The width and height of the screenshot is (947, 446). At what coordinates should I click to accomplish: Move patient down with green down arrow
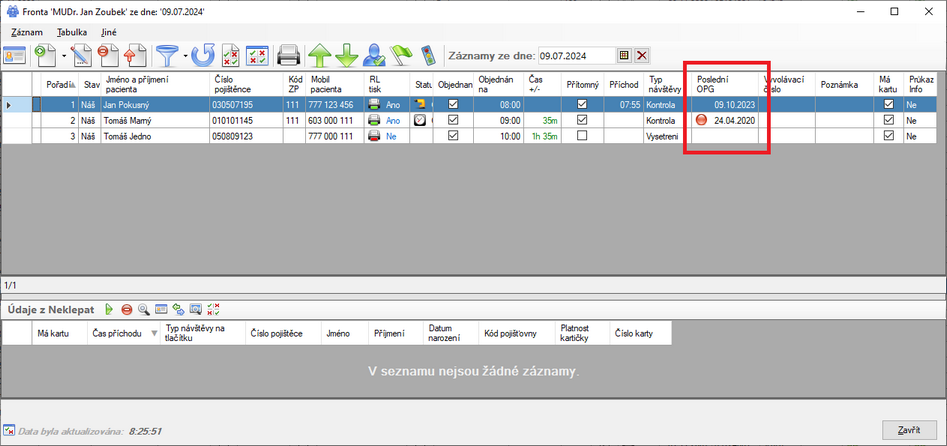pyautogui.click(x=347, y=56)
